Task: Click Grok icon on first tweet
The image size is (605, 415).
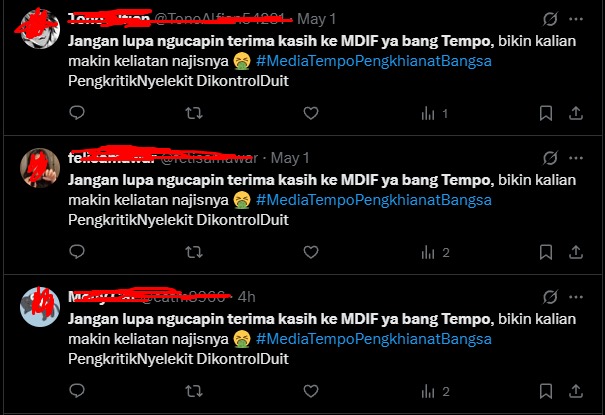Action: pos(550,19)
